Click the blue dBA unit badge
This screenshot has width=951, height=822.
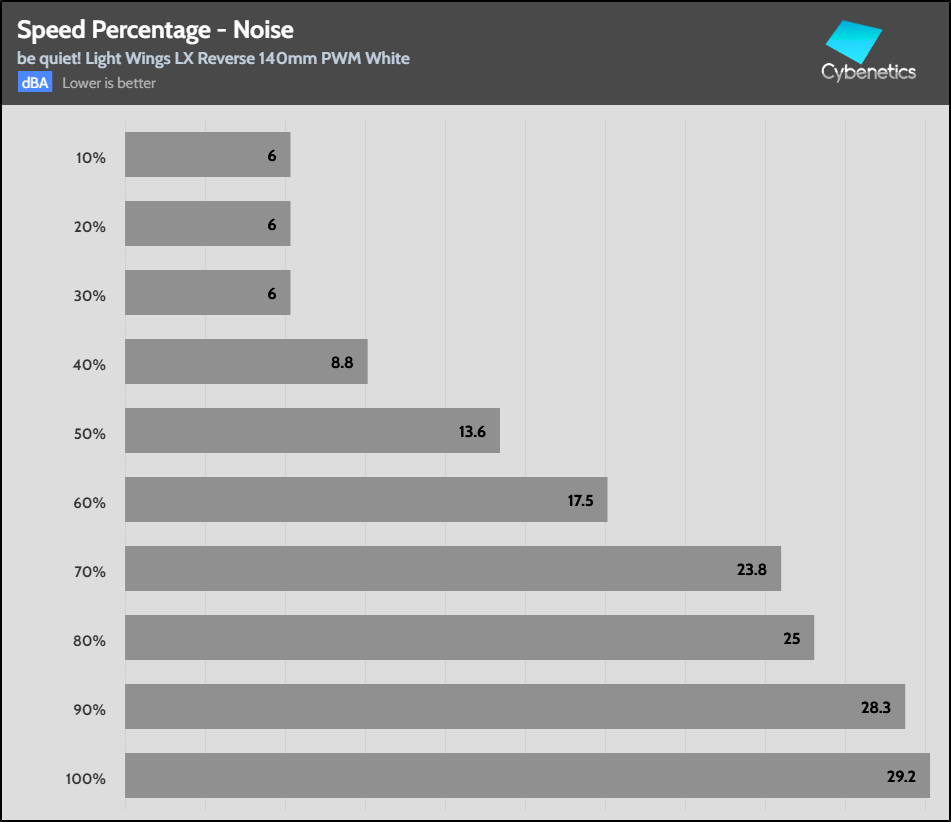[34, 83]
